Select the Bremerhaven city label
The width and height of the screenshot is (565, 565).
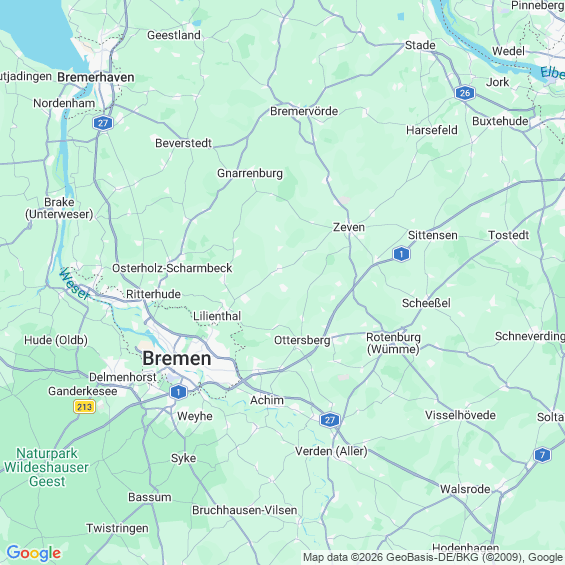coord(96,77)
